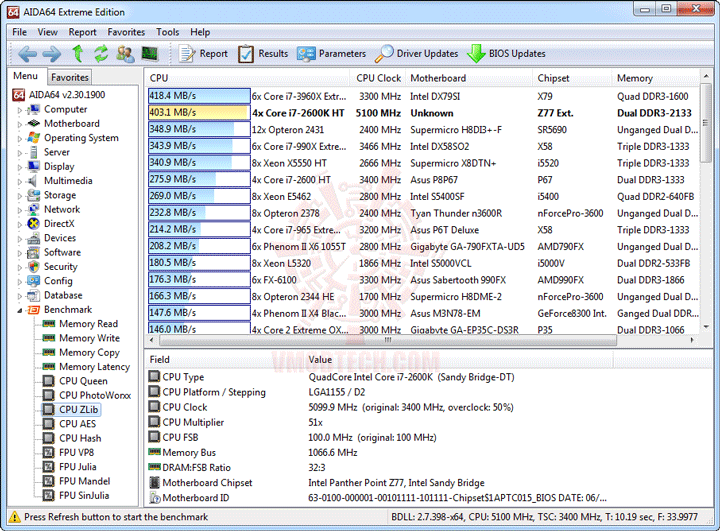Open the Tools menu
Screen dimensions: 720x531
[x=168, y=32]
